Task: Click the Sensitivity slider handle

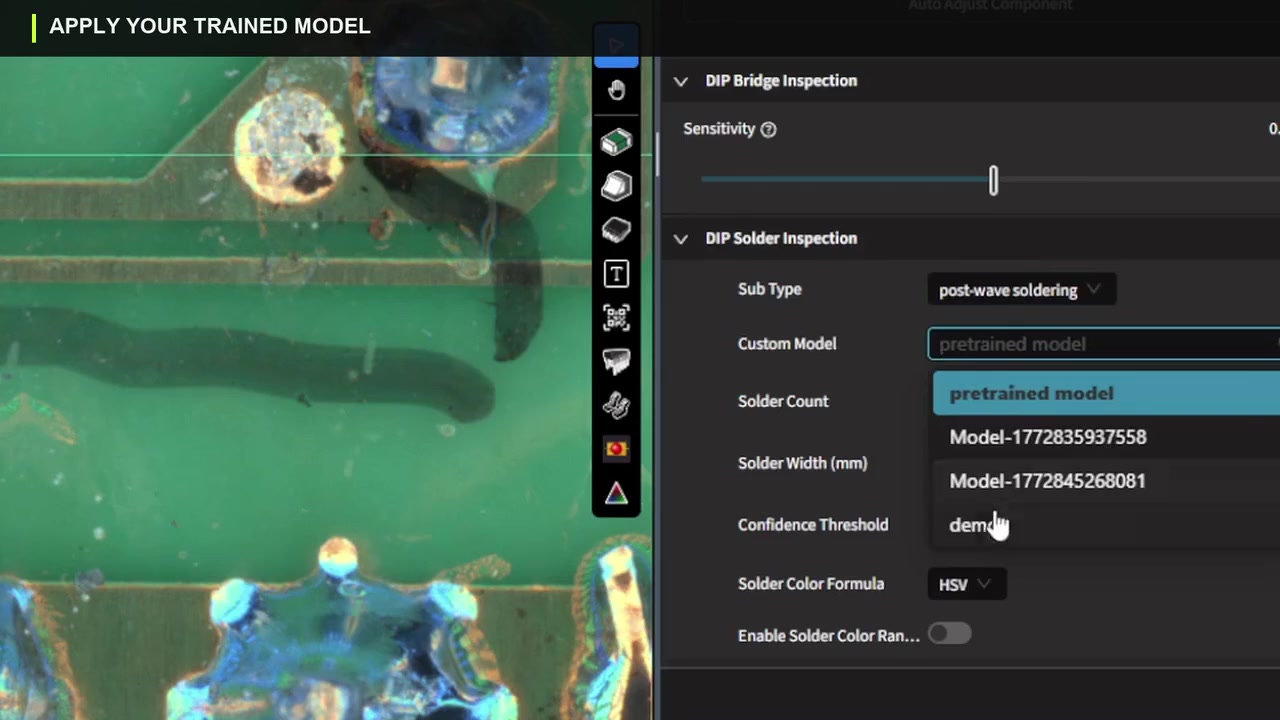Action: pyautogui.click(x=993, y=181)
